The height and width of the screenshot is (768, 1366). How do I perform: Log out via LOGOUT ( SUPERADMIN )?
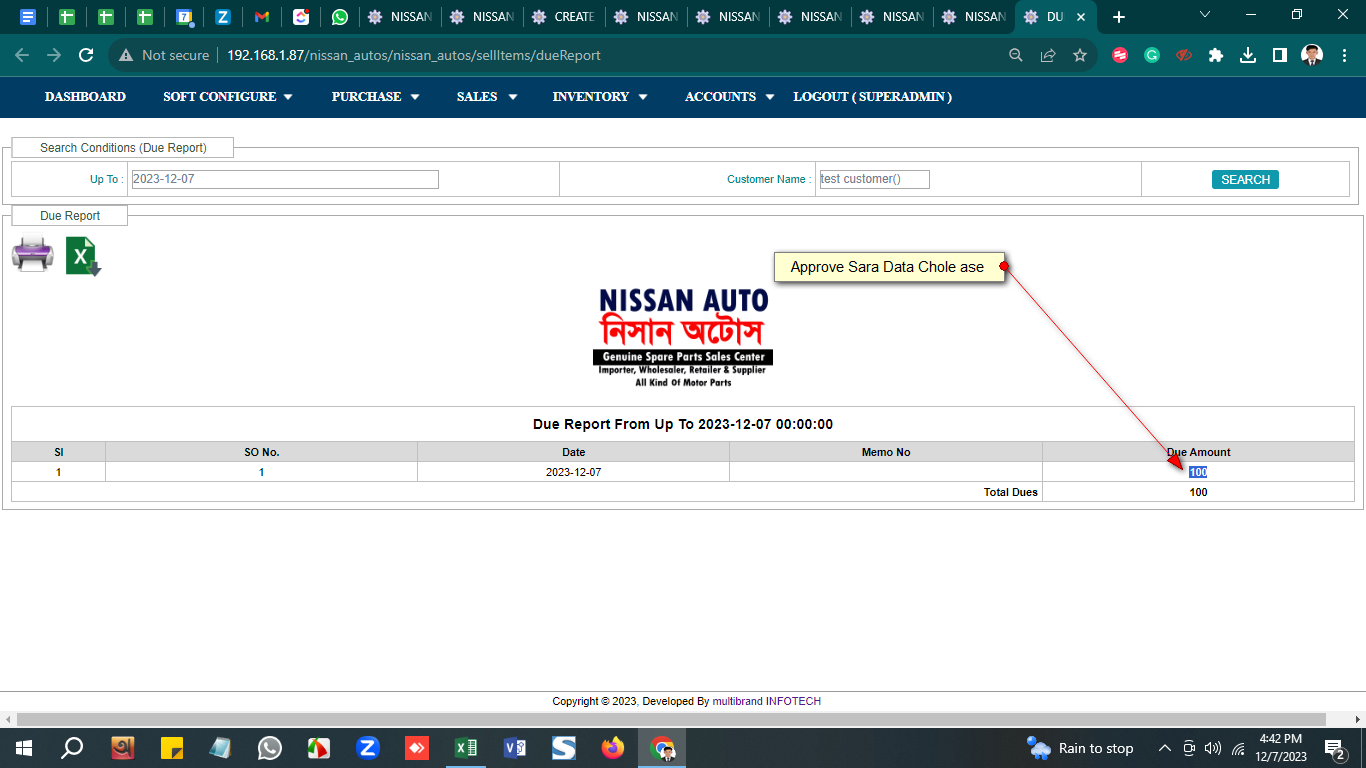tap(872, 97)
